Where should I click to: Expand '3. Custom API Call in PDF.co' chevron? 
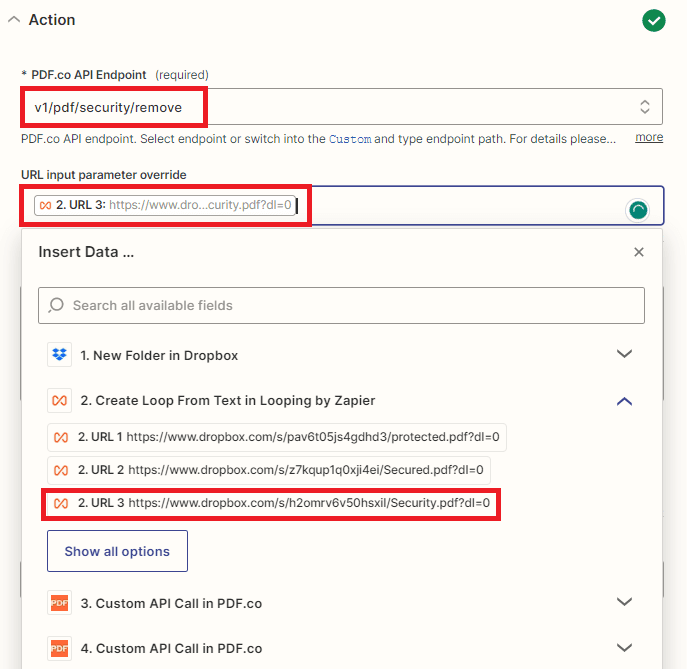pyautogui.click(x=624, y=602)
